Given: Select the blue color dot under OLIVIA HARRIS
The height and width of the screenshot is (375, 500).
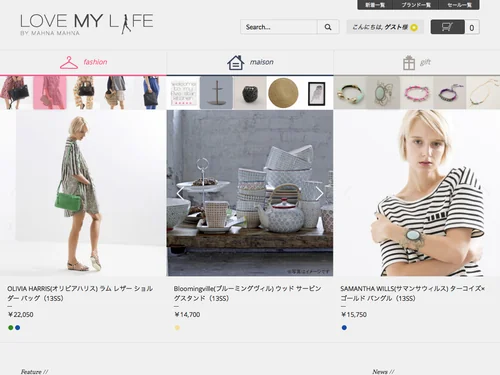Looking at the screenshot, I should [18, 328].
